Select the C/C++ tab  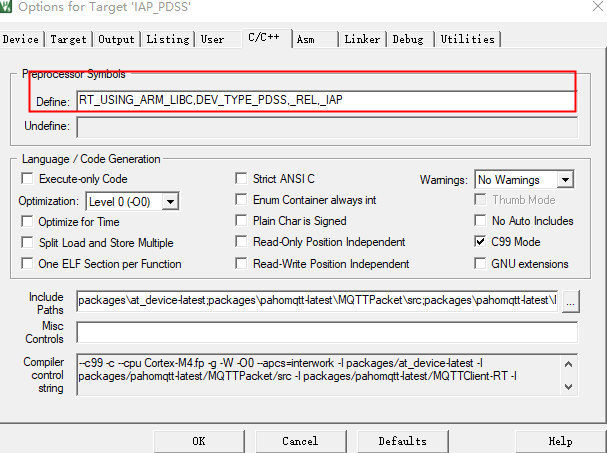pos(267,38)
